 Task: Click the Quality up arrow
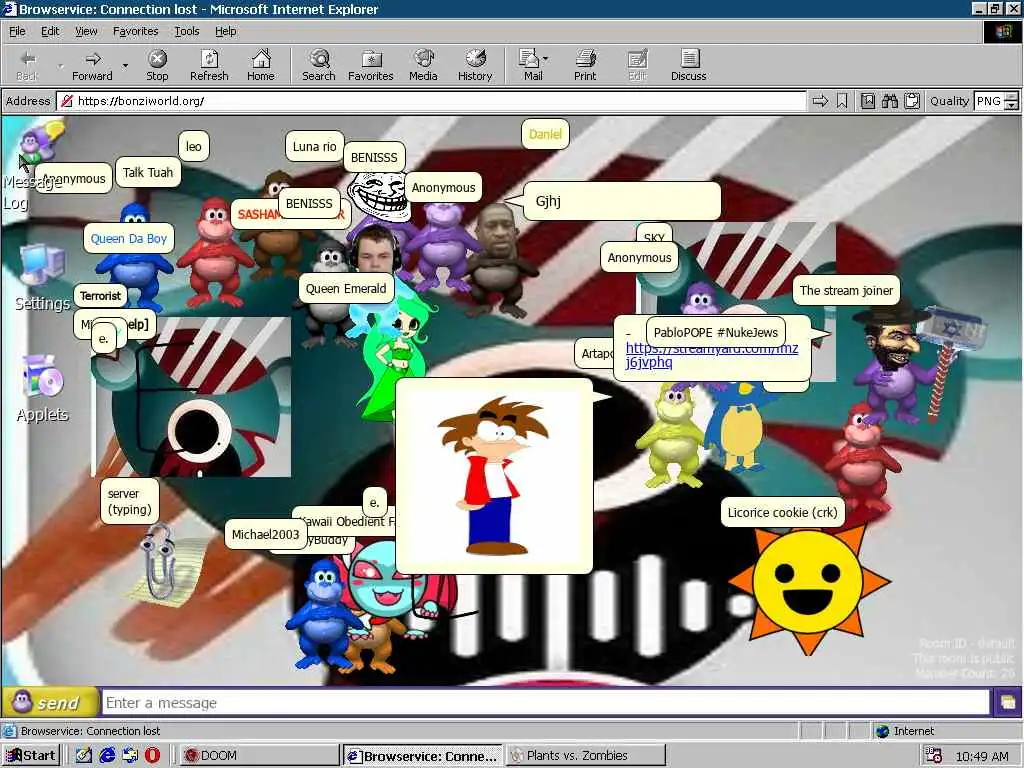(x=1012, y=97)
